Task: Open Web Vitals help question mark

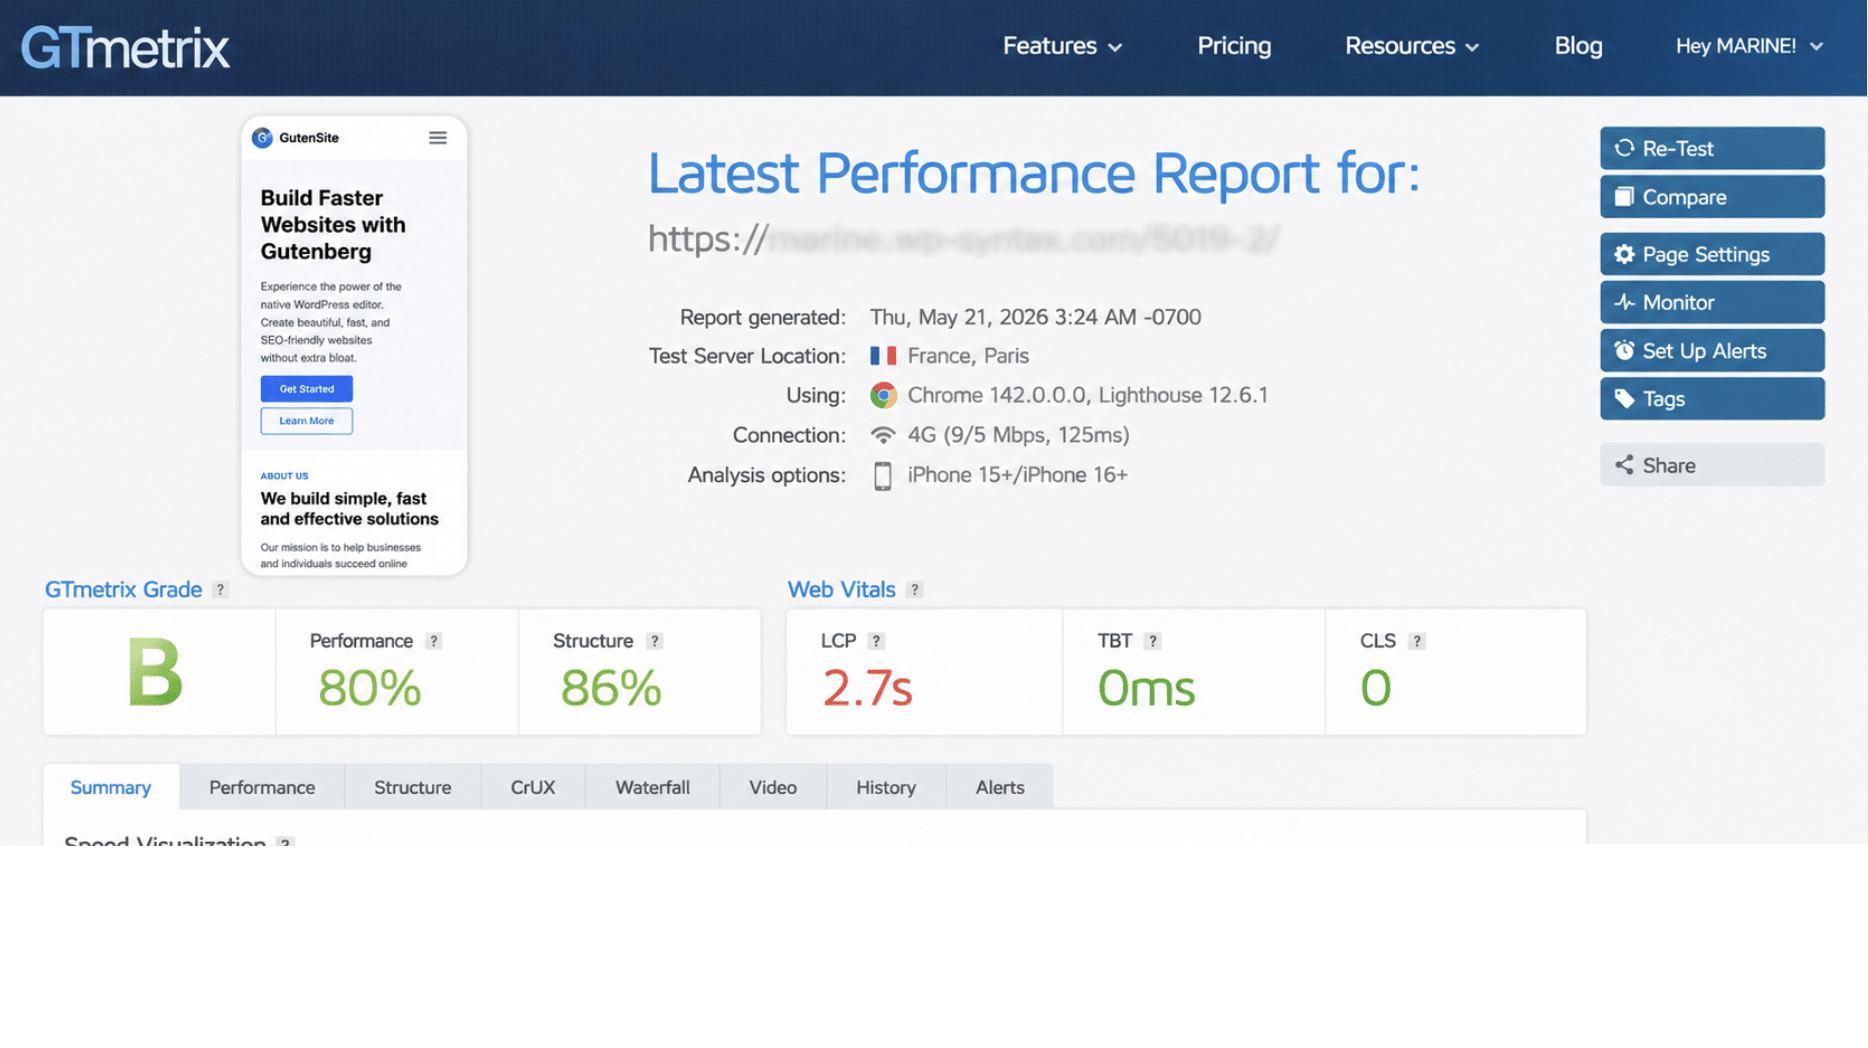Action: coord(914,590)
